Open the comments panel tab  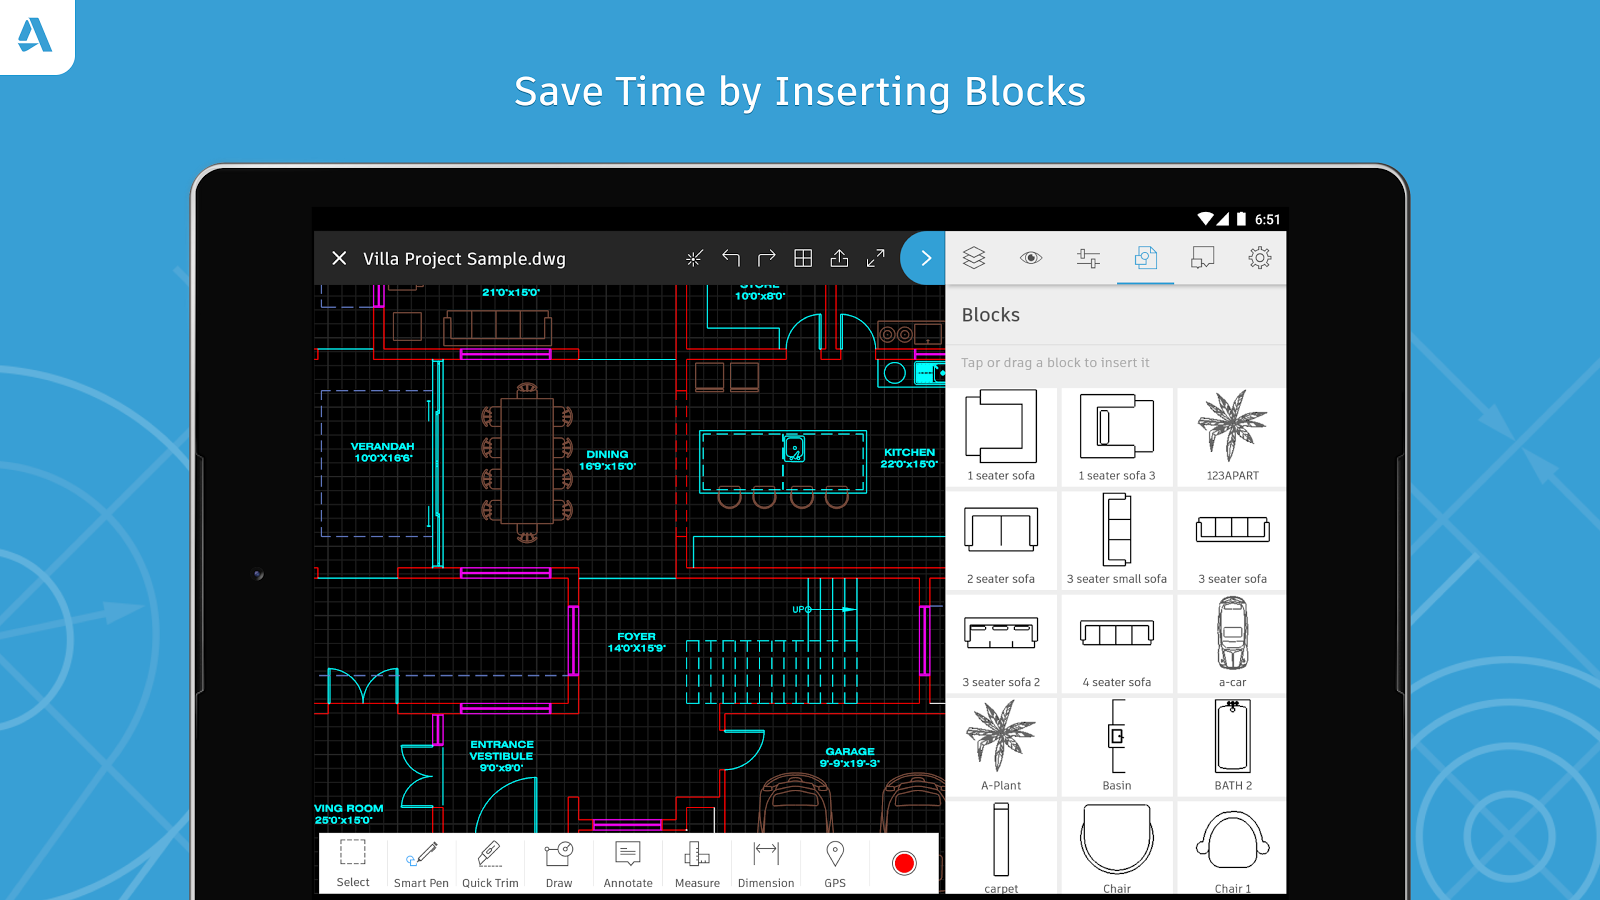[1202, 258]
